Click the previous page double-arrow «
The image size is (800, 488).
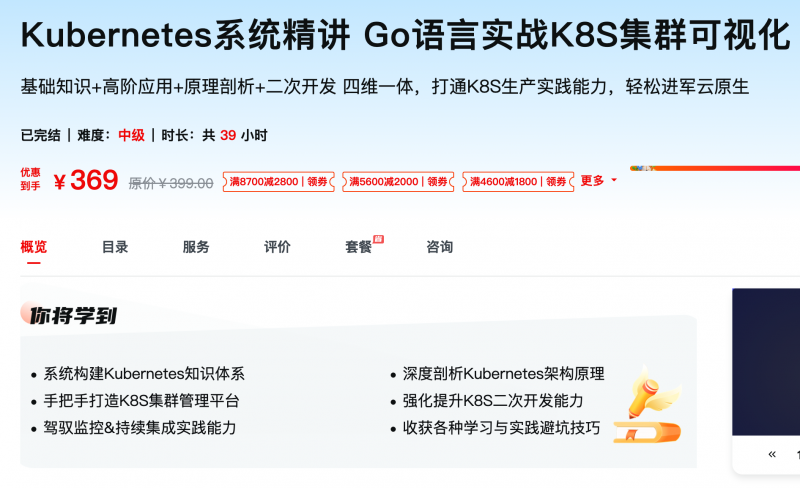pos(772,454)
